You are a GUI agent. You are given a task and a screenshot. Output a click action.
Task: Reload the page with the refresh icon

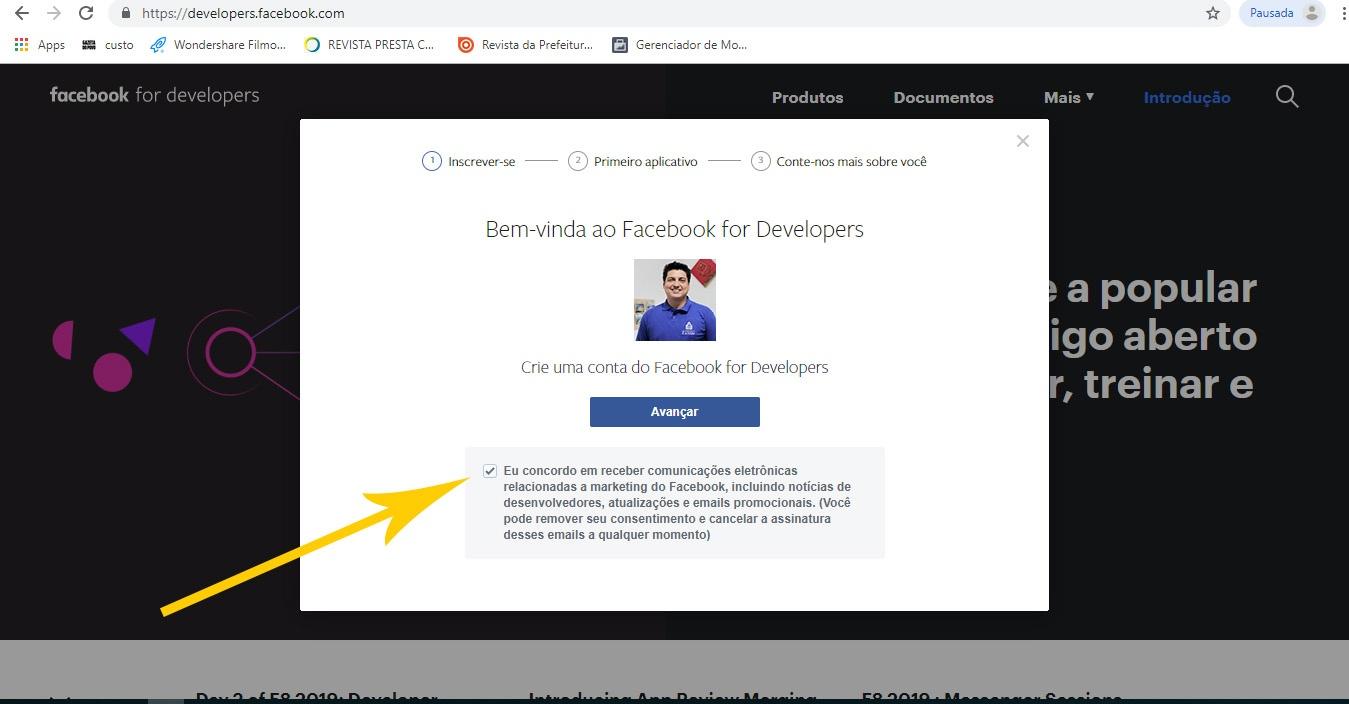(x=86, y=13)
